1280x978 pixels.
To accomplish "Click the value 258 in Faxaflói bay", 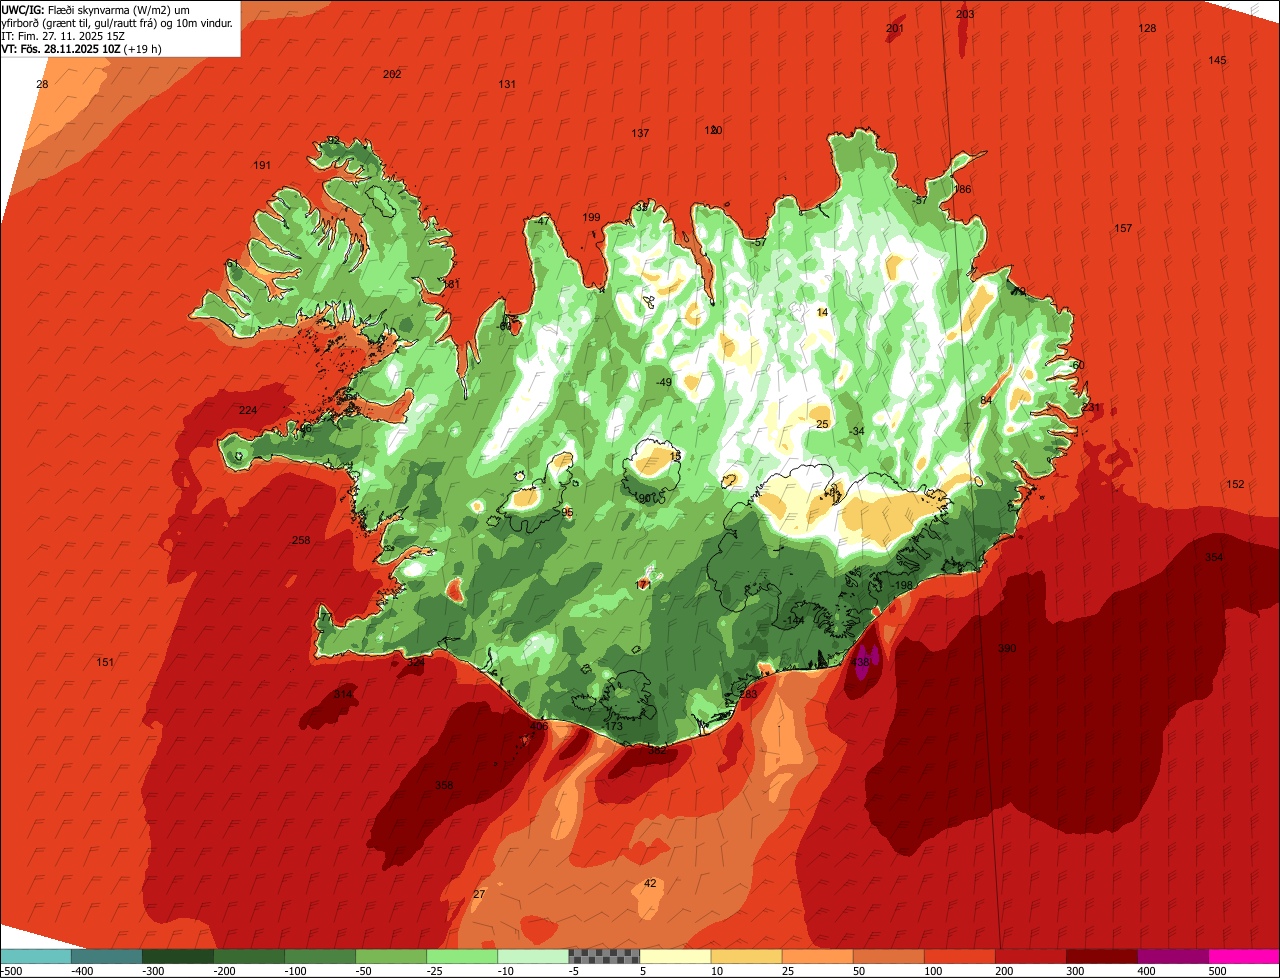I will tap(301, 541).
